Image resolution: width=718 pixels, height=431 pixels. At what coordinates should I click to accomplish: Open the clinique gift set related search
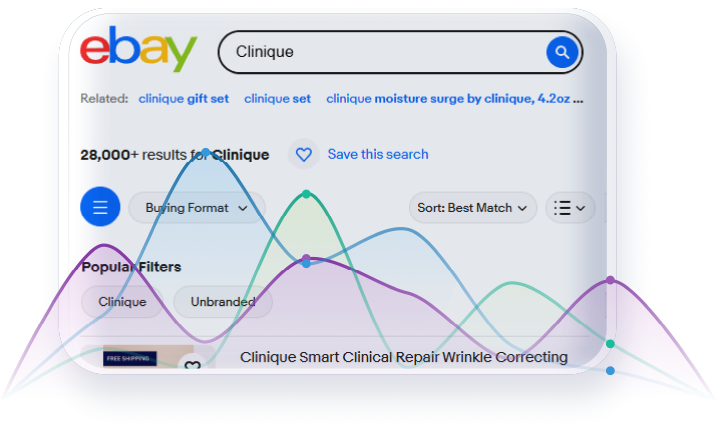[x=184, y=98]
